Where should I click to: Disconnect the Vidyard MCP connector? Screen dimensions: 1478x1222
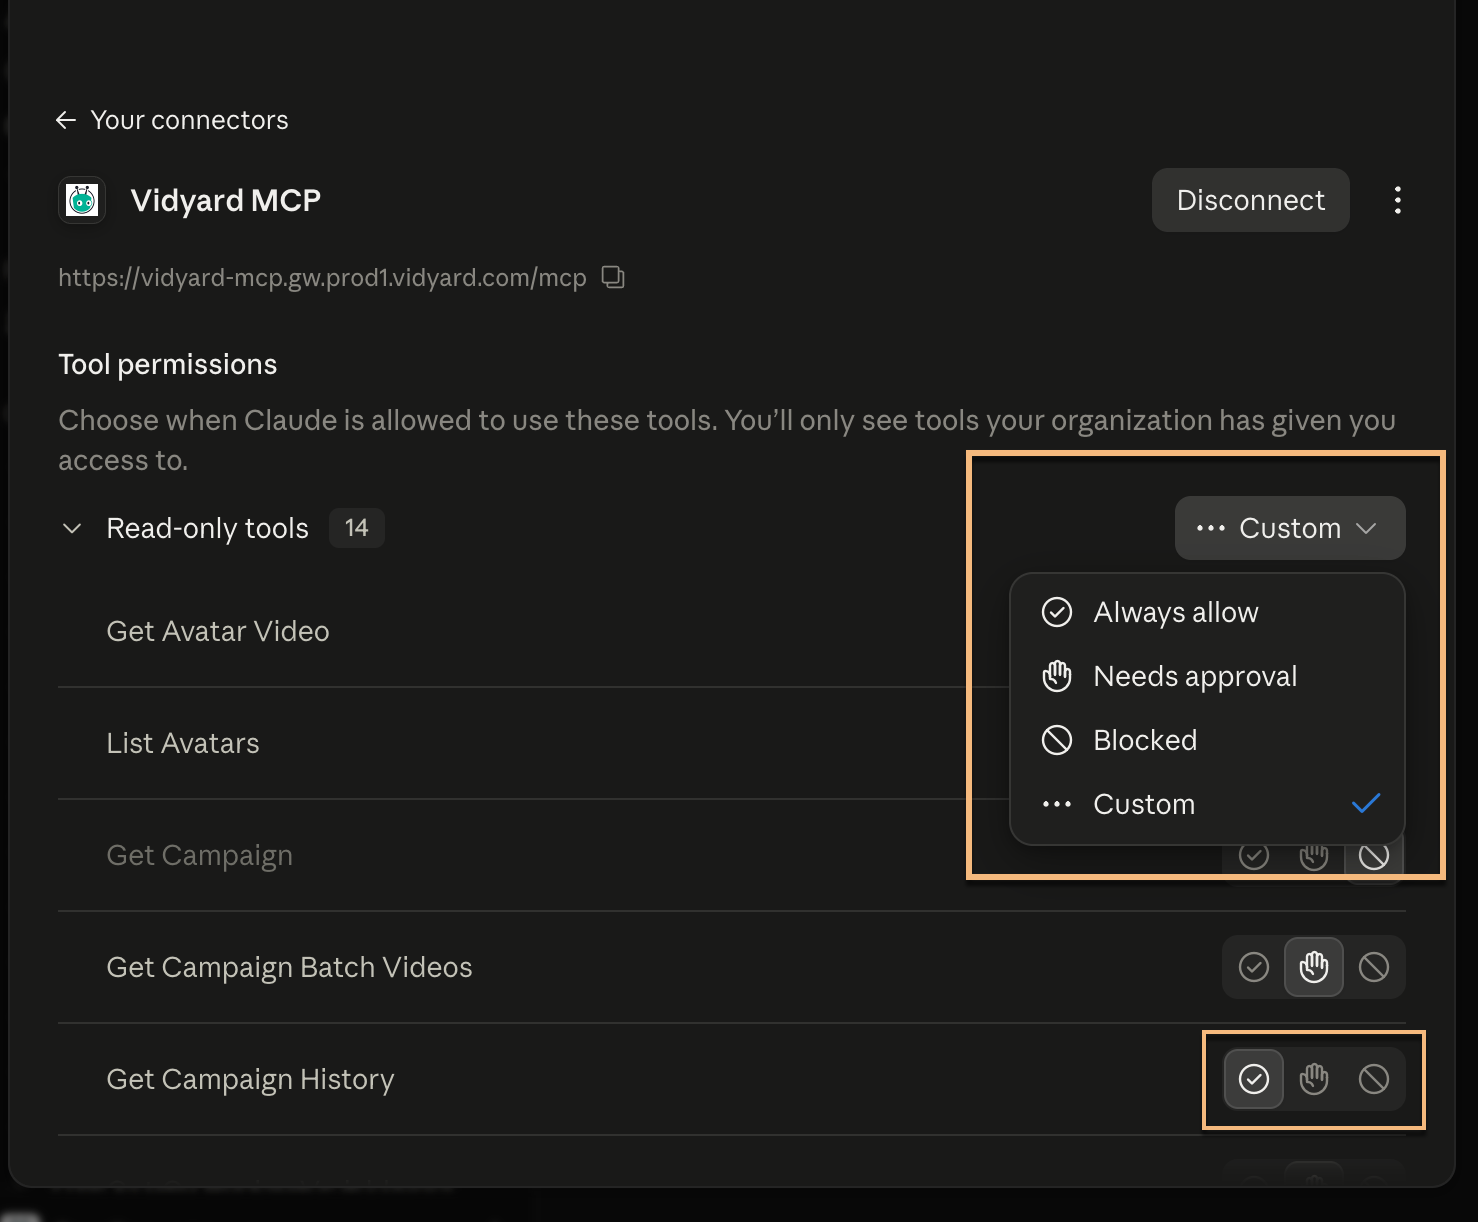pyautogui.click(x=1250, y=200)
